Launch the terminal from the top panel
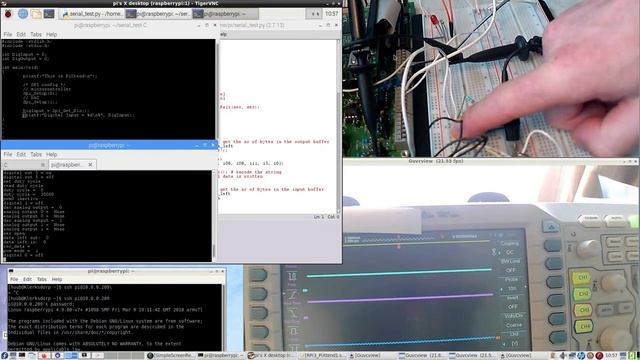Screen dimensions: 640x360 (49, 14)
